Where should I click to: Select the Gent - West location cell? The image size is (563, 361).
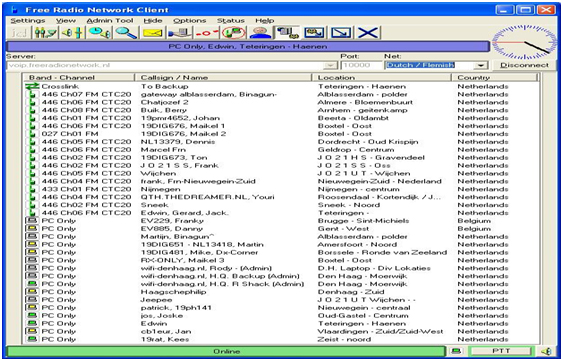point(343,229)
